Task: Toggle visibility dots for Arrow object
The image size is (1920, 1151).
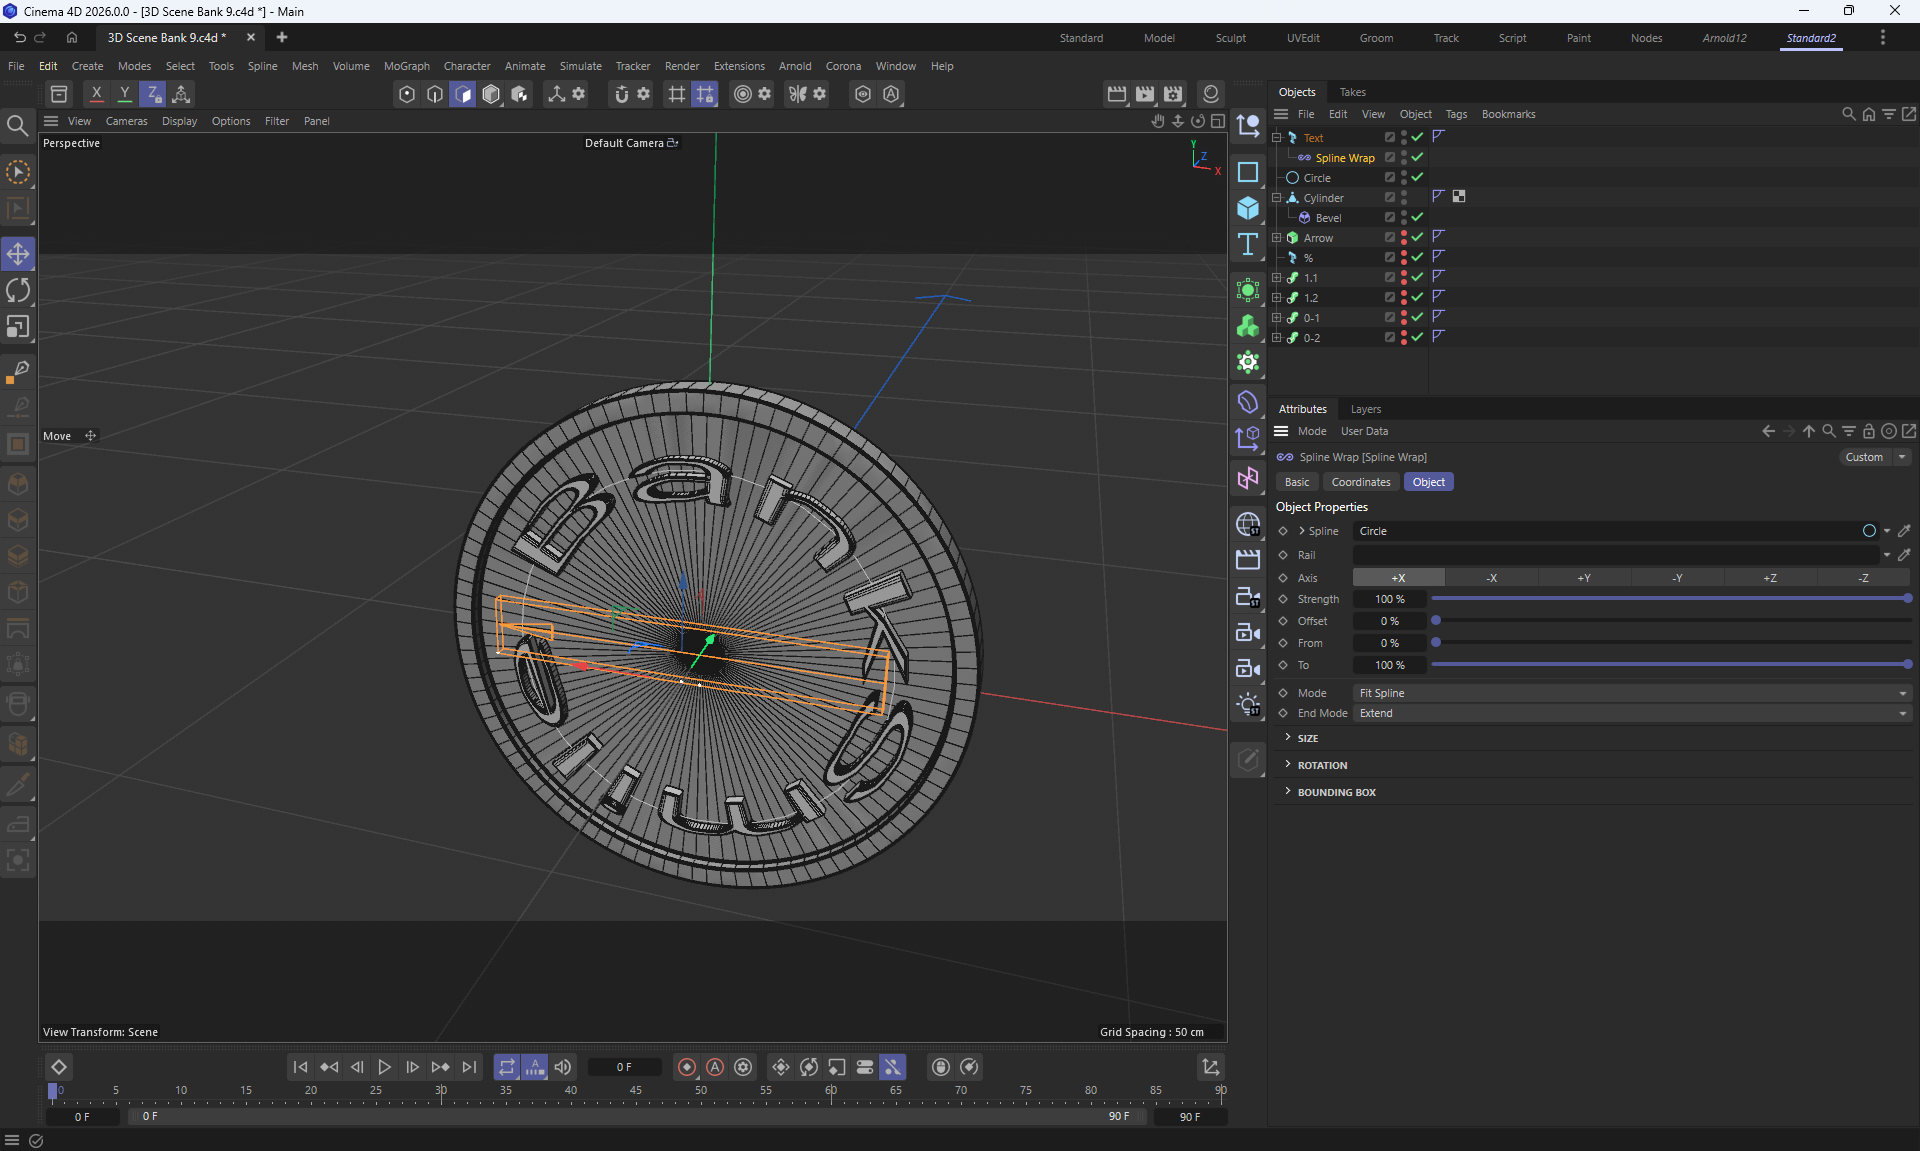Action: [x=1404, y=238]
